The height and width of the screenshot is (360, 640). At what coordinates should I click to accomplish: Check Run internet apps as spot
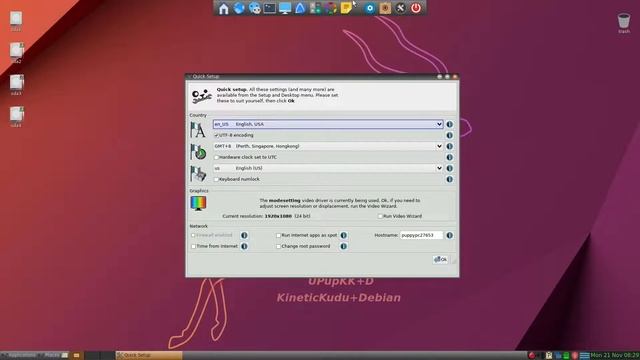(x=278, y=235)
